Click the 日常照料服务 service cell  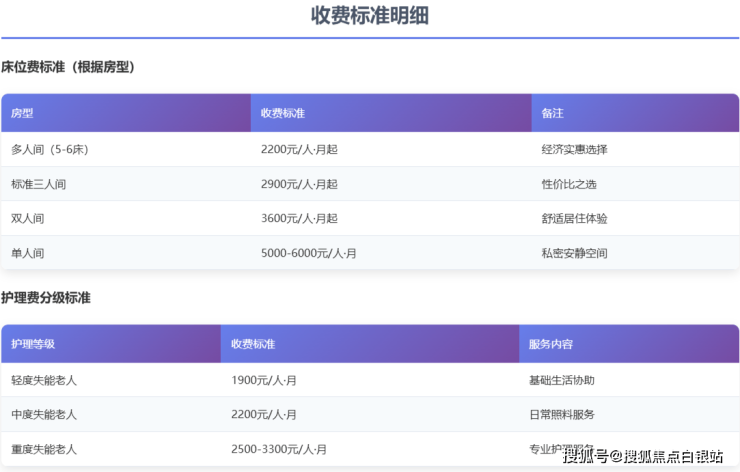click(x=561, y=414)
